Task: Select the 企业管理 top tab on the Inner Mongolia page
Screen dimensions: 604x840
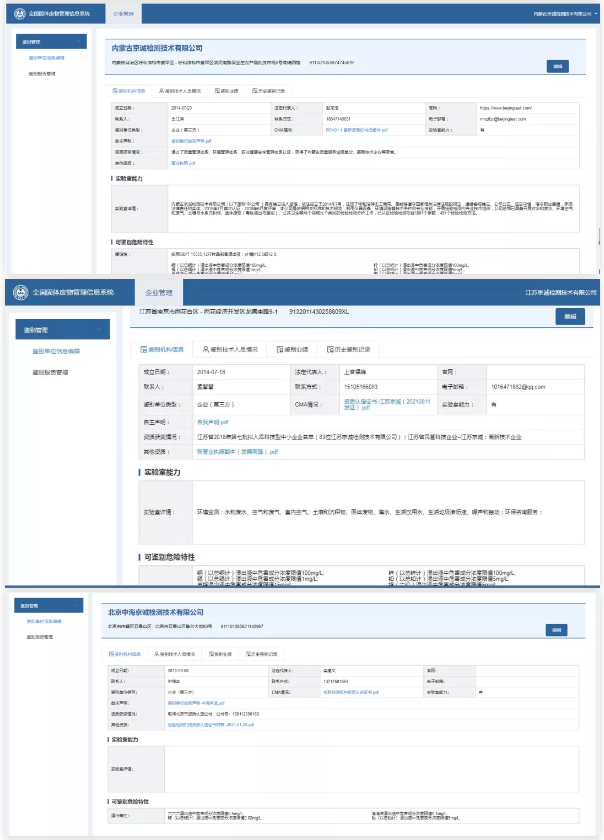Action: click(x=124, y=14)
